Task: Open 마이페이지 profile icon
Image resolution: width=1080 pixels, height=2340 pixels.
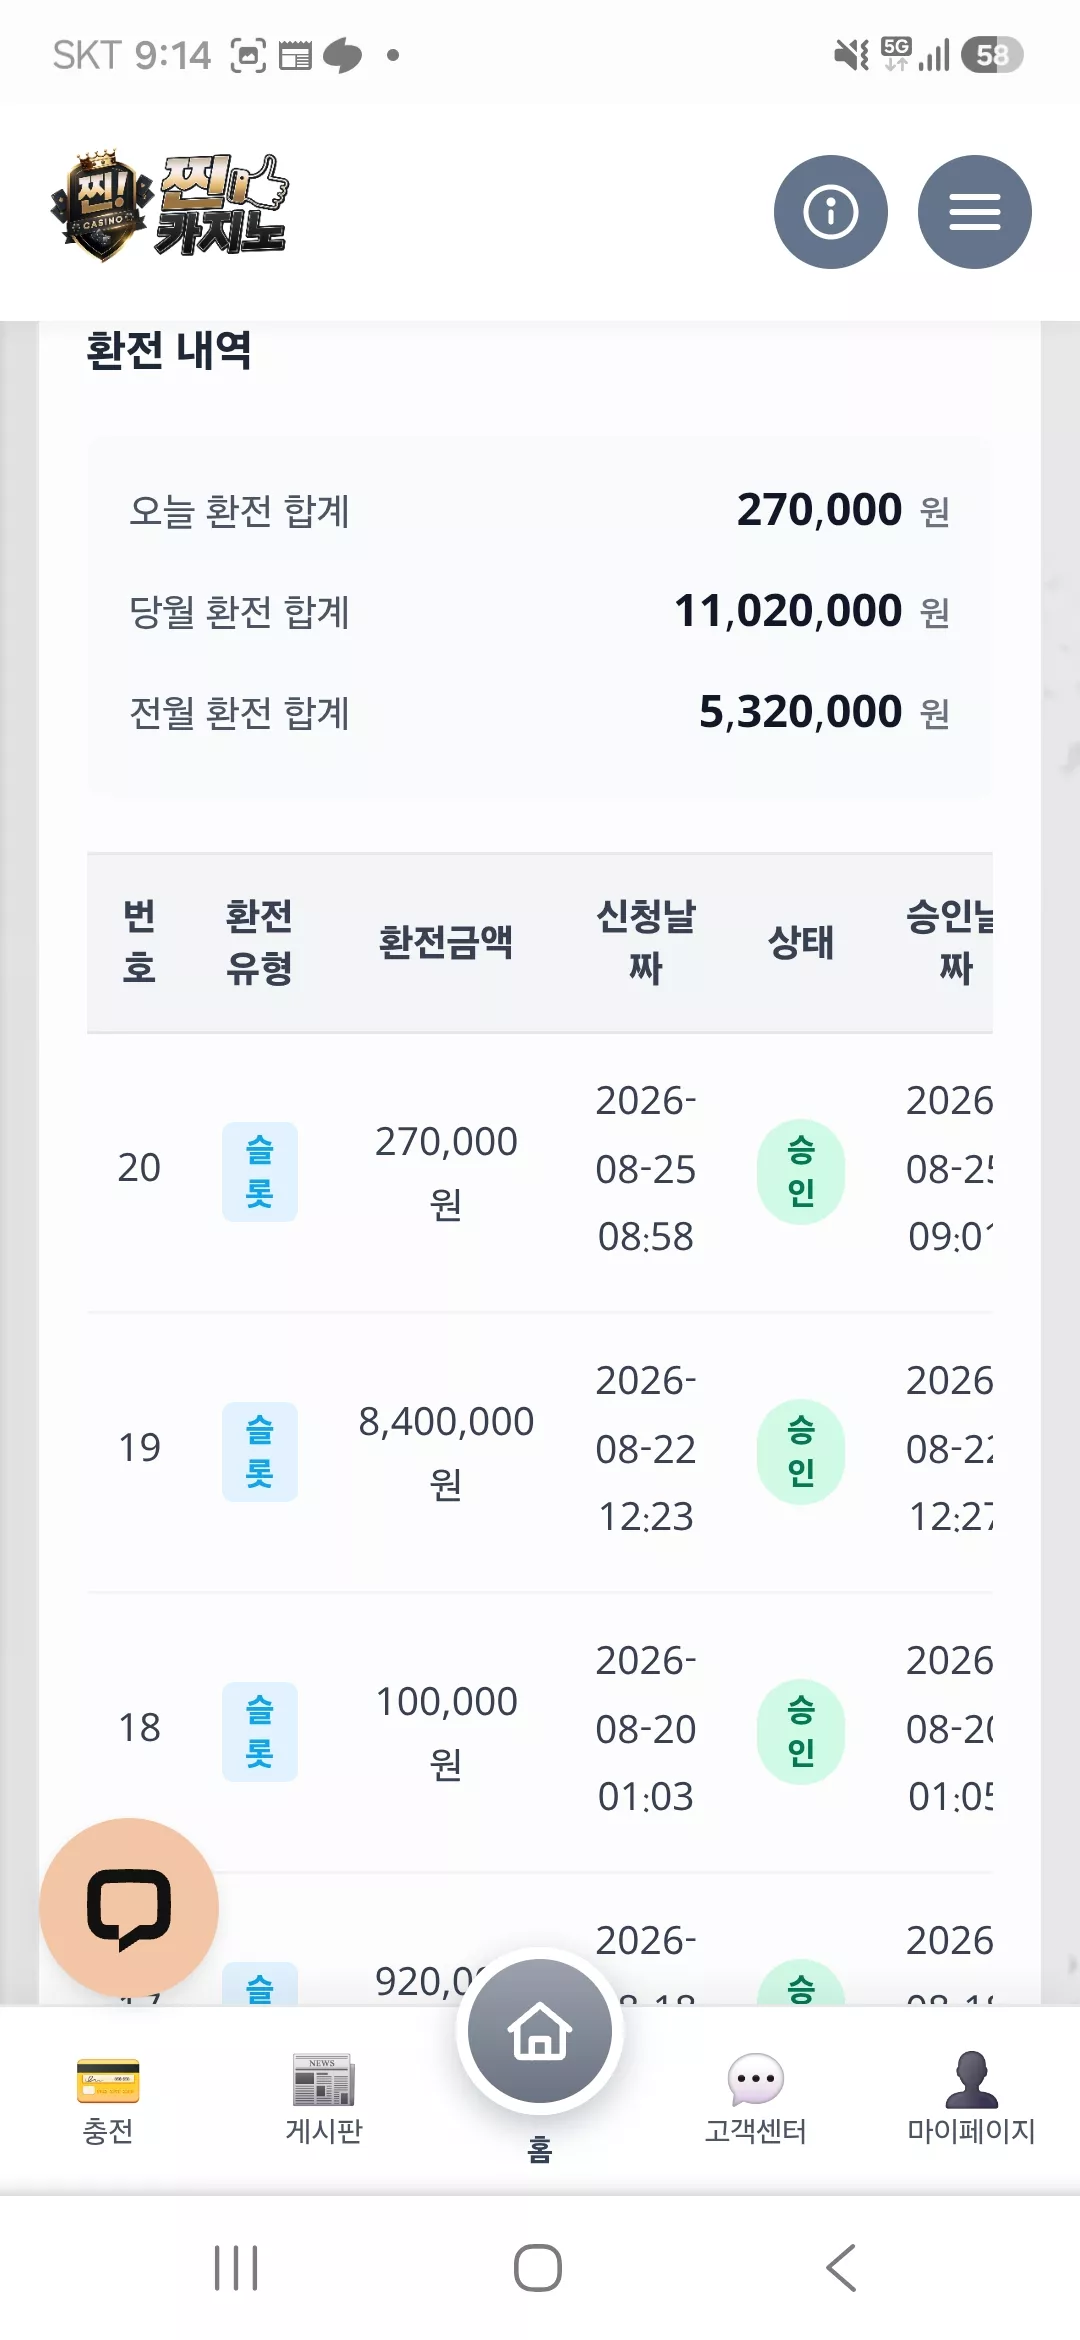Action: click(x=971, y=2079)
